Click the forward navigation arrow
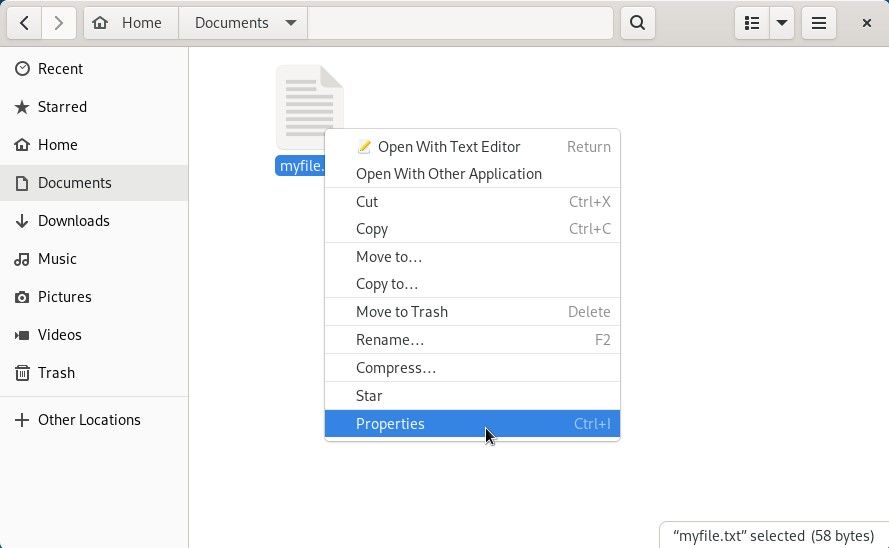Screen dimensions: 889x548 [x=59, y=23]
